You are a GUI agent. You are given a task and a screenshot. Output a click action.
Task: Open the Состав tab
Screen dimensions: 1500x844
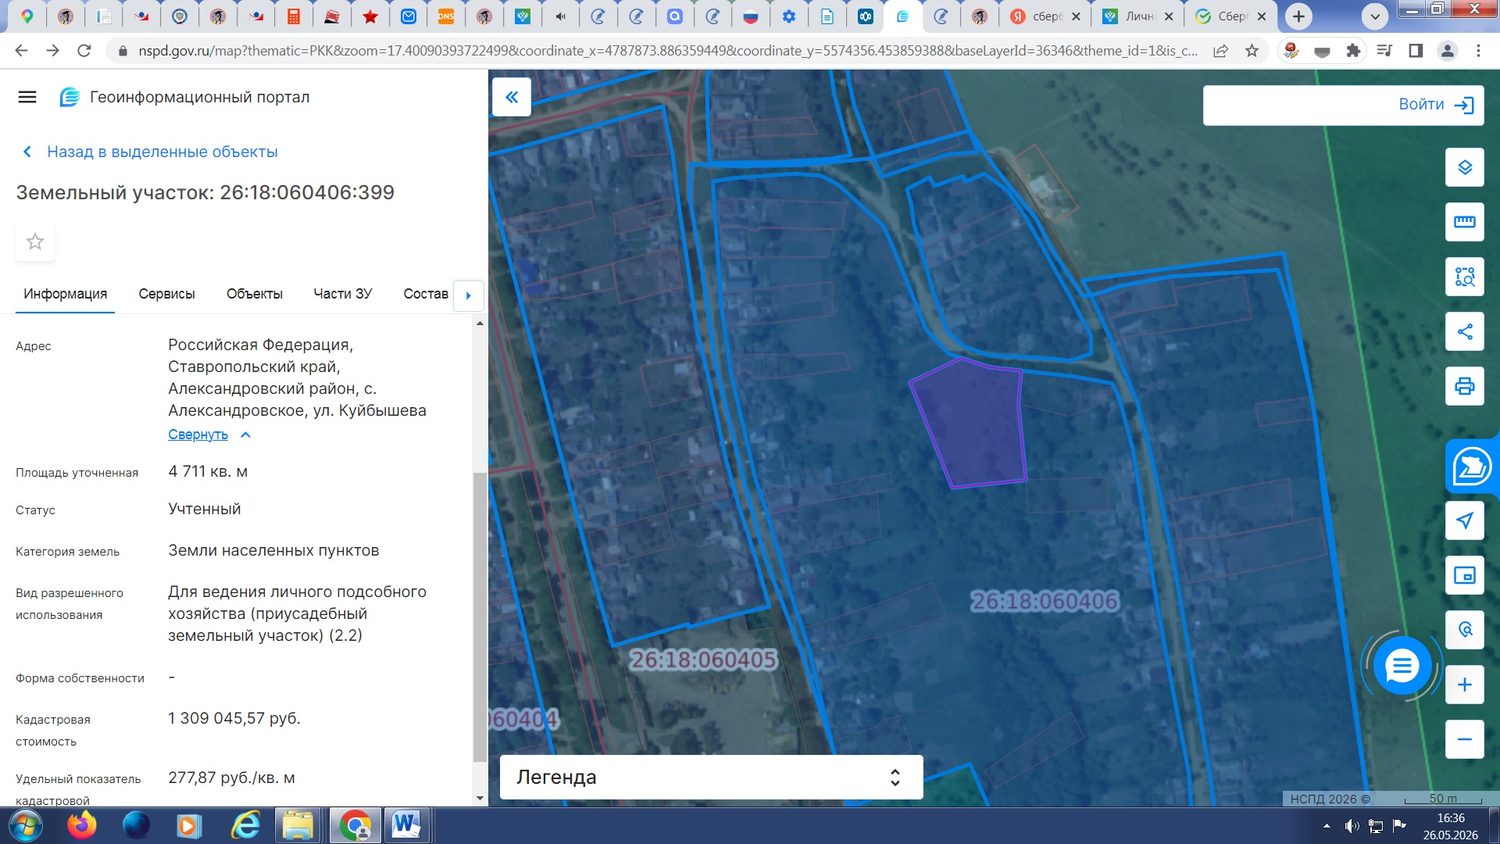[426, 294]
